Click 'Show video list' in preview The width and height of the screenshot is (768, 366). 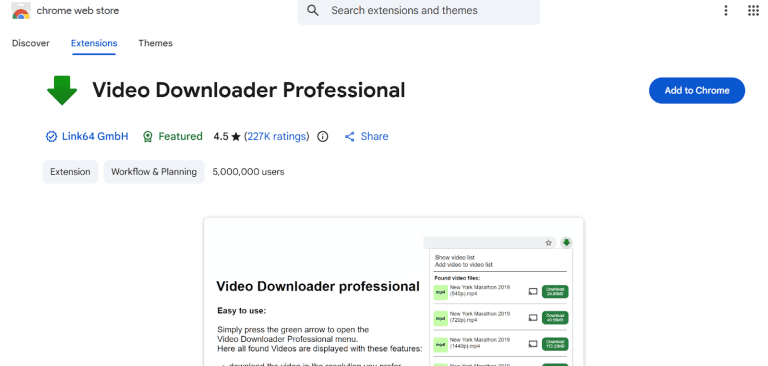pos(455,257)
